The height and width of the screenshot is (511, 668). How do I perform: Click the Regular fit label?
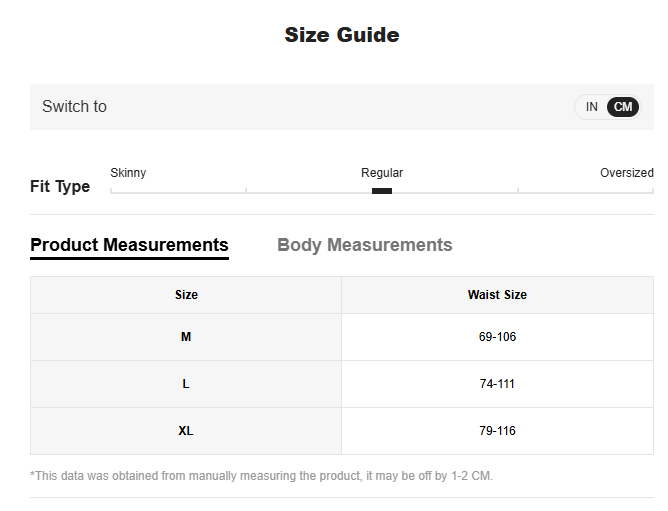tap(382, 173)
